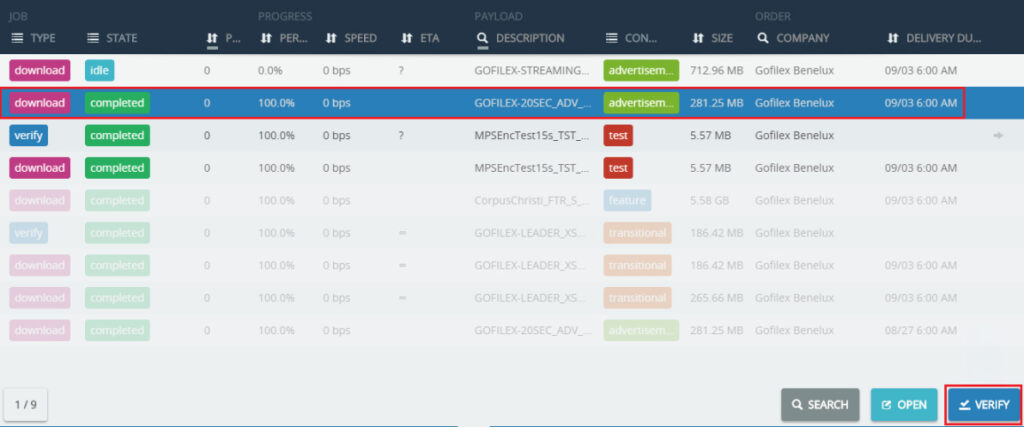This screenshot has height=427, width=1024.
Task: Click the COMPANY column header label
Action: (x=803, y=39)
